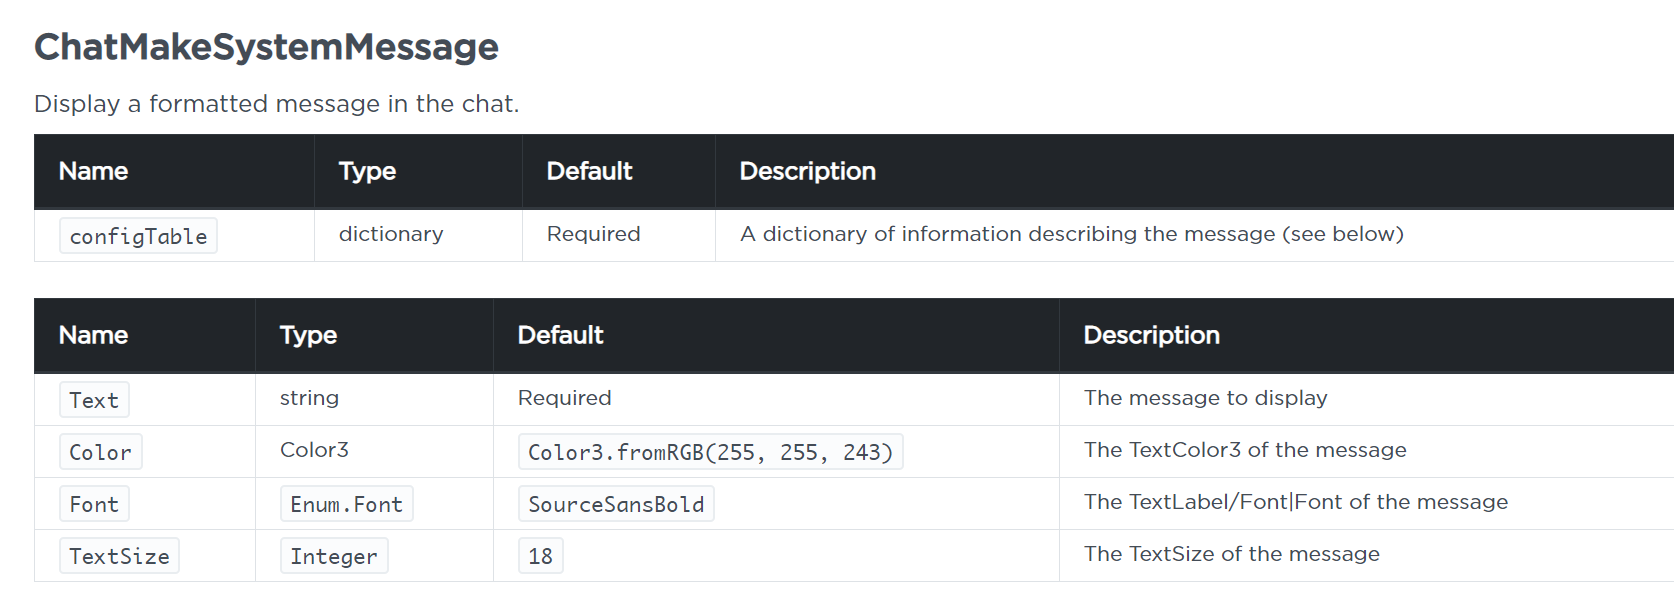Click 'Display a formatted message' paragraph
This screenshot has height=599, width=1674.
pyautogui.click(x=277, y=104)
